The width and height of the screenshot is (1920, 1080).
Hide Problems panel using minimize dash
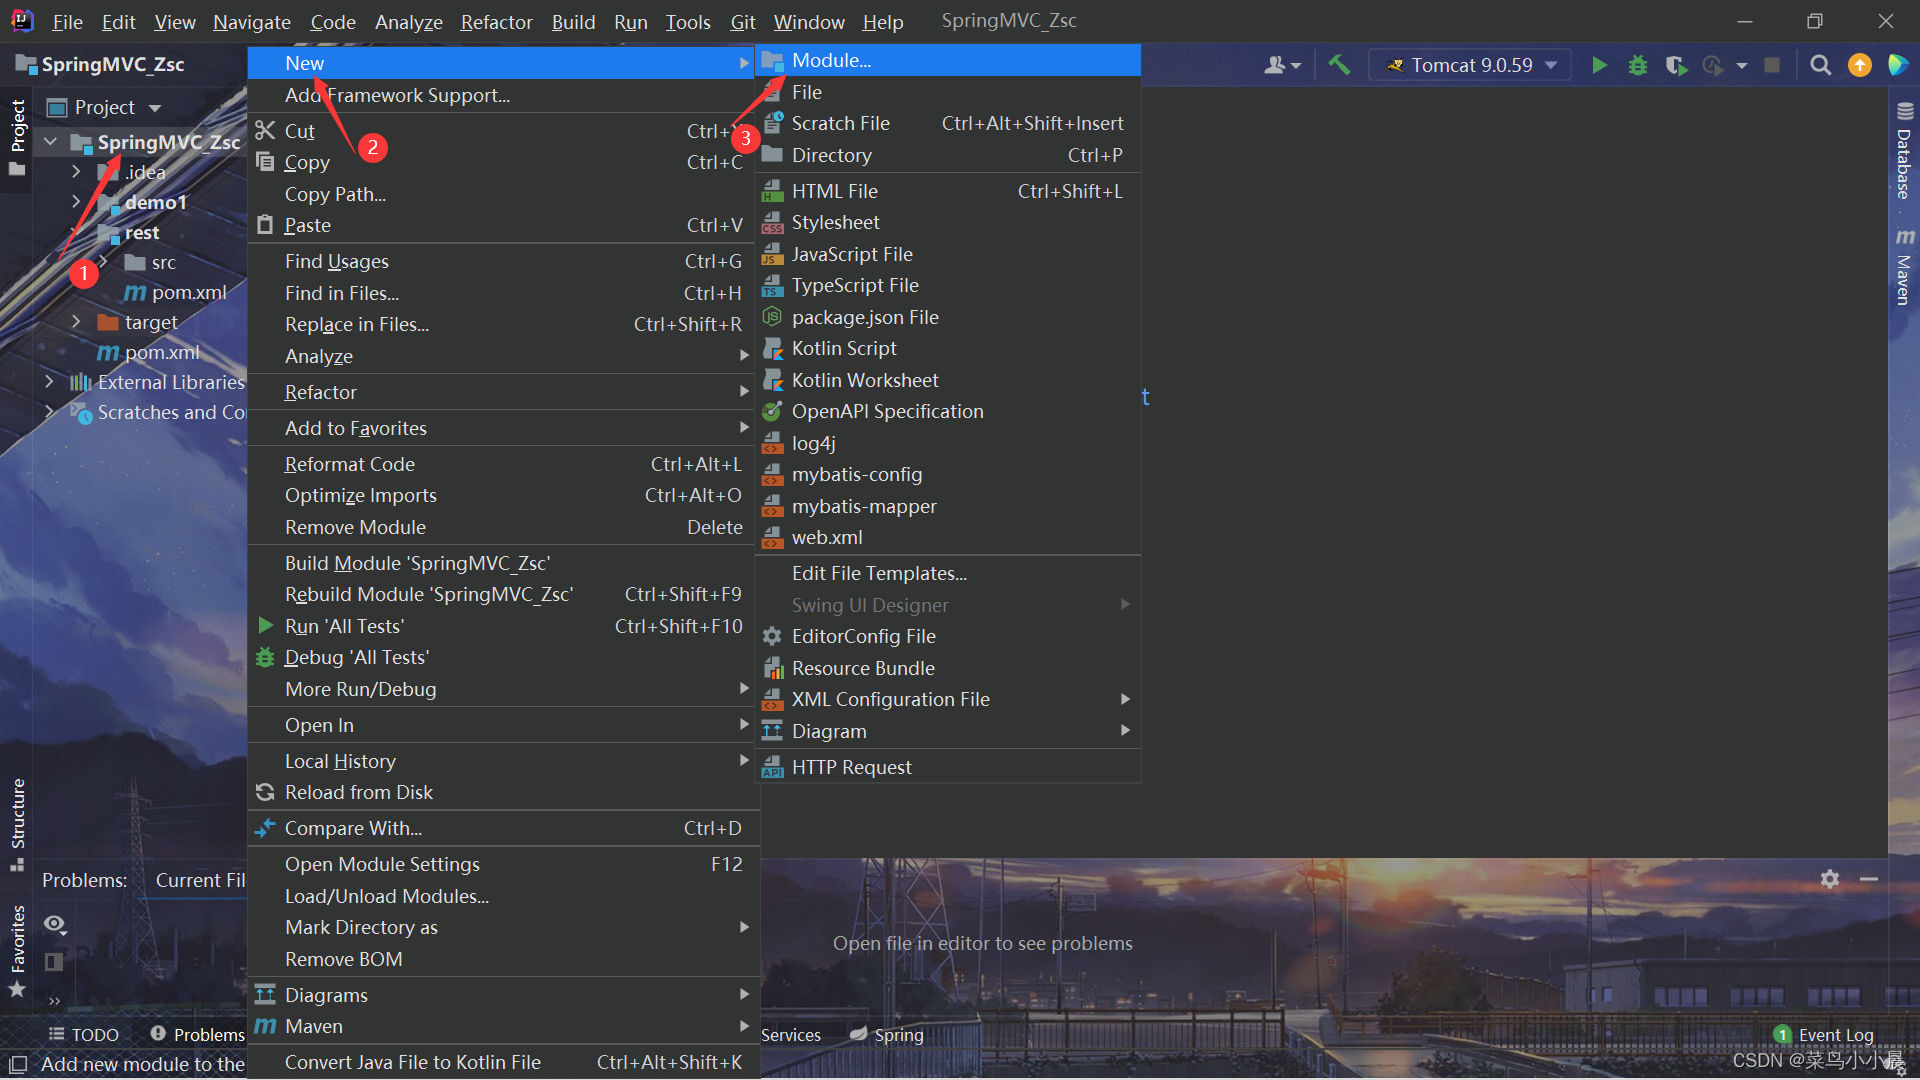click(1868, 879)
